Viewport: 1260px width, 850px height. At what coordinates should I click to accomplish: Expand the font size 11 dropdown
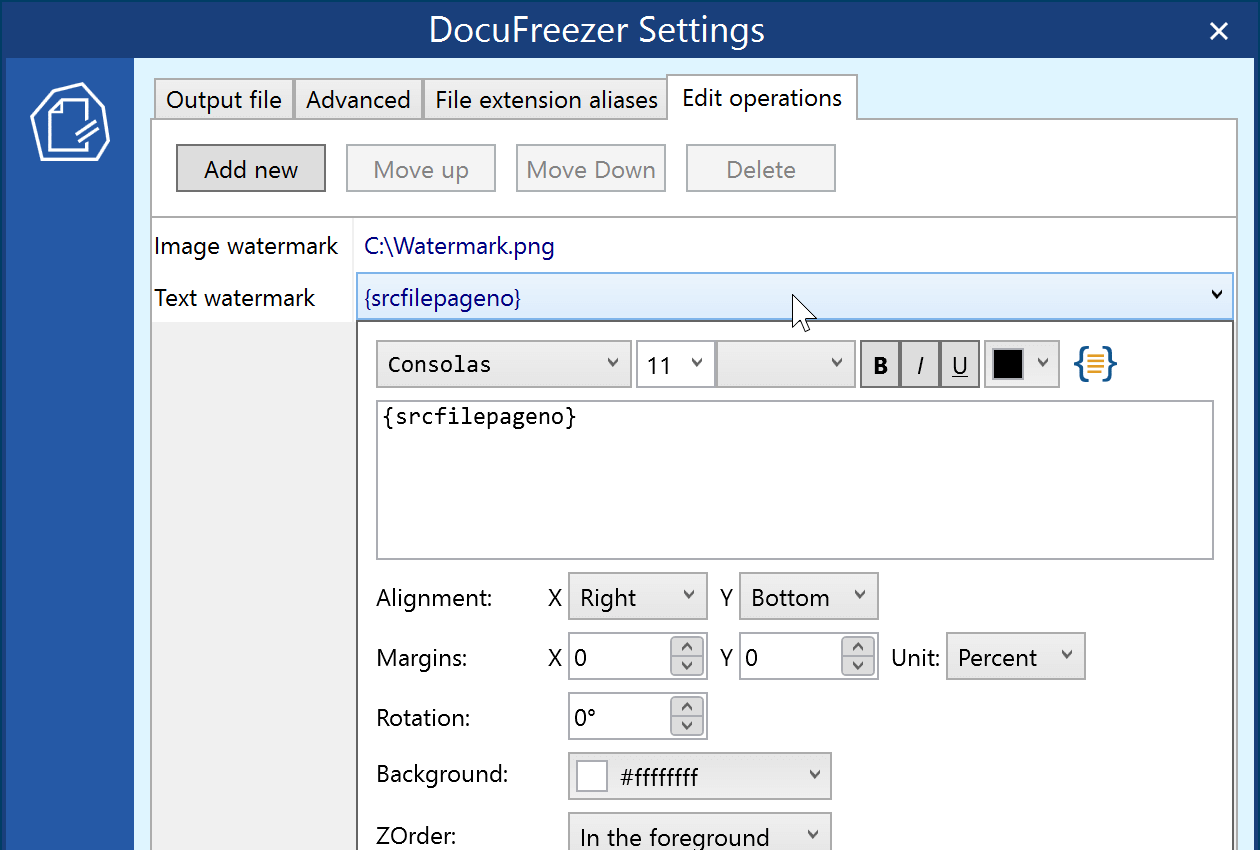675,365
